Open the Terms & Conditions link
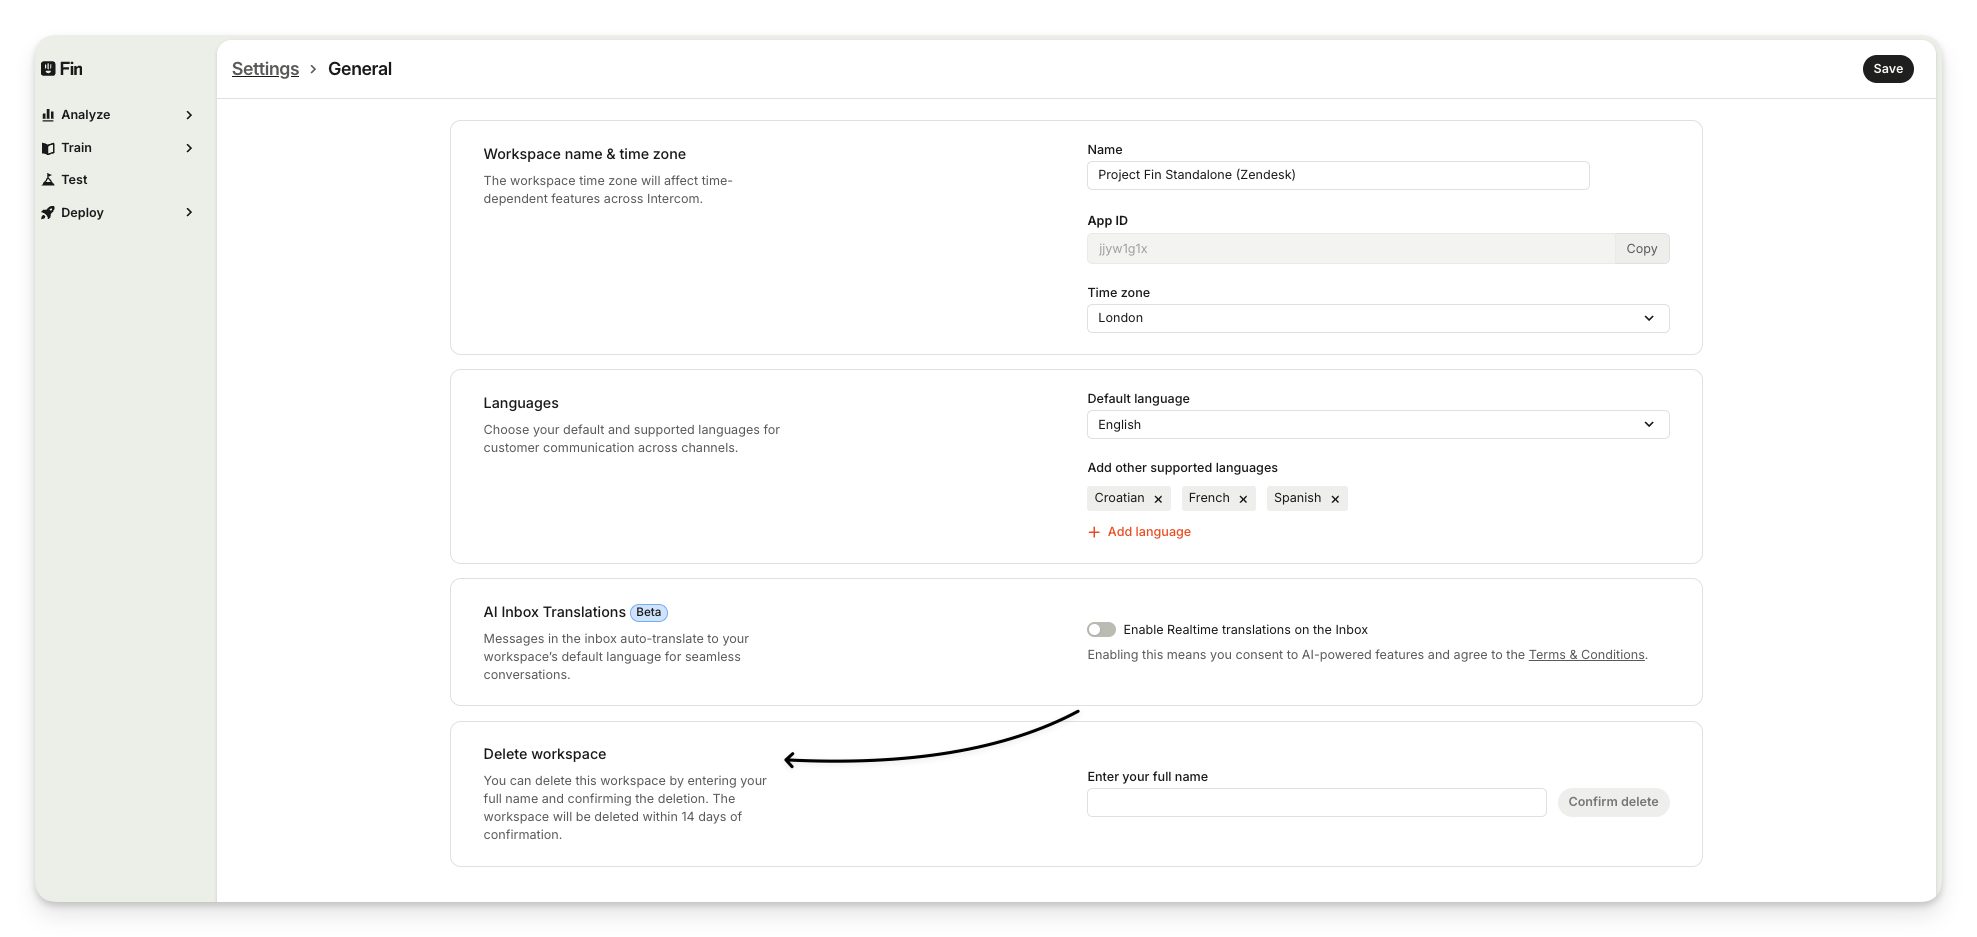The height and width of the screenshot is (937, 1977). point(1586,655)
